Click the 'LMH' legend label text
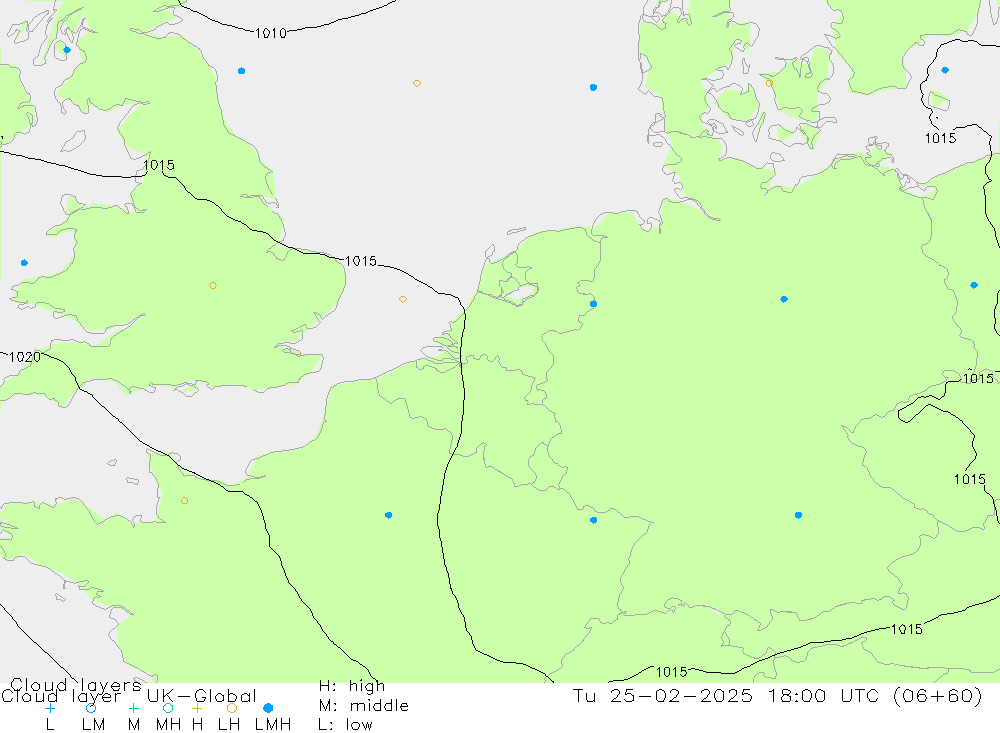 click(x=272, y=725)
